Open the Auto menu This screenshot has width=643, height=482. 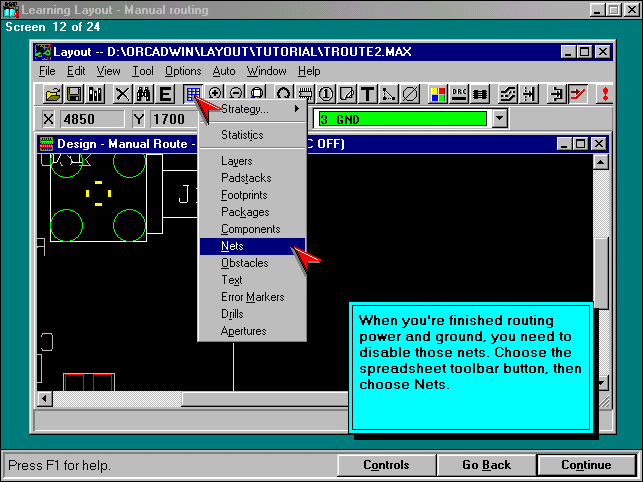pyautogui.click(x=224, y=71)
